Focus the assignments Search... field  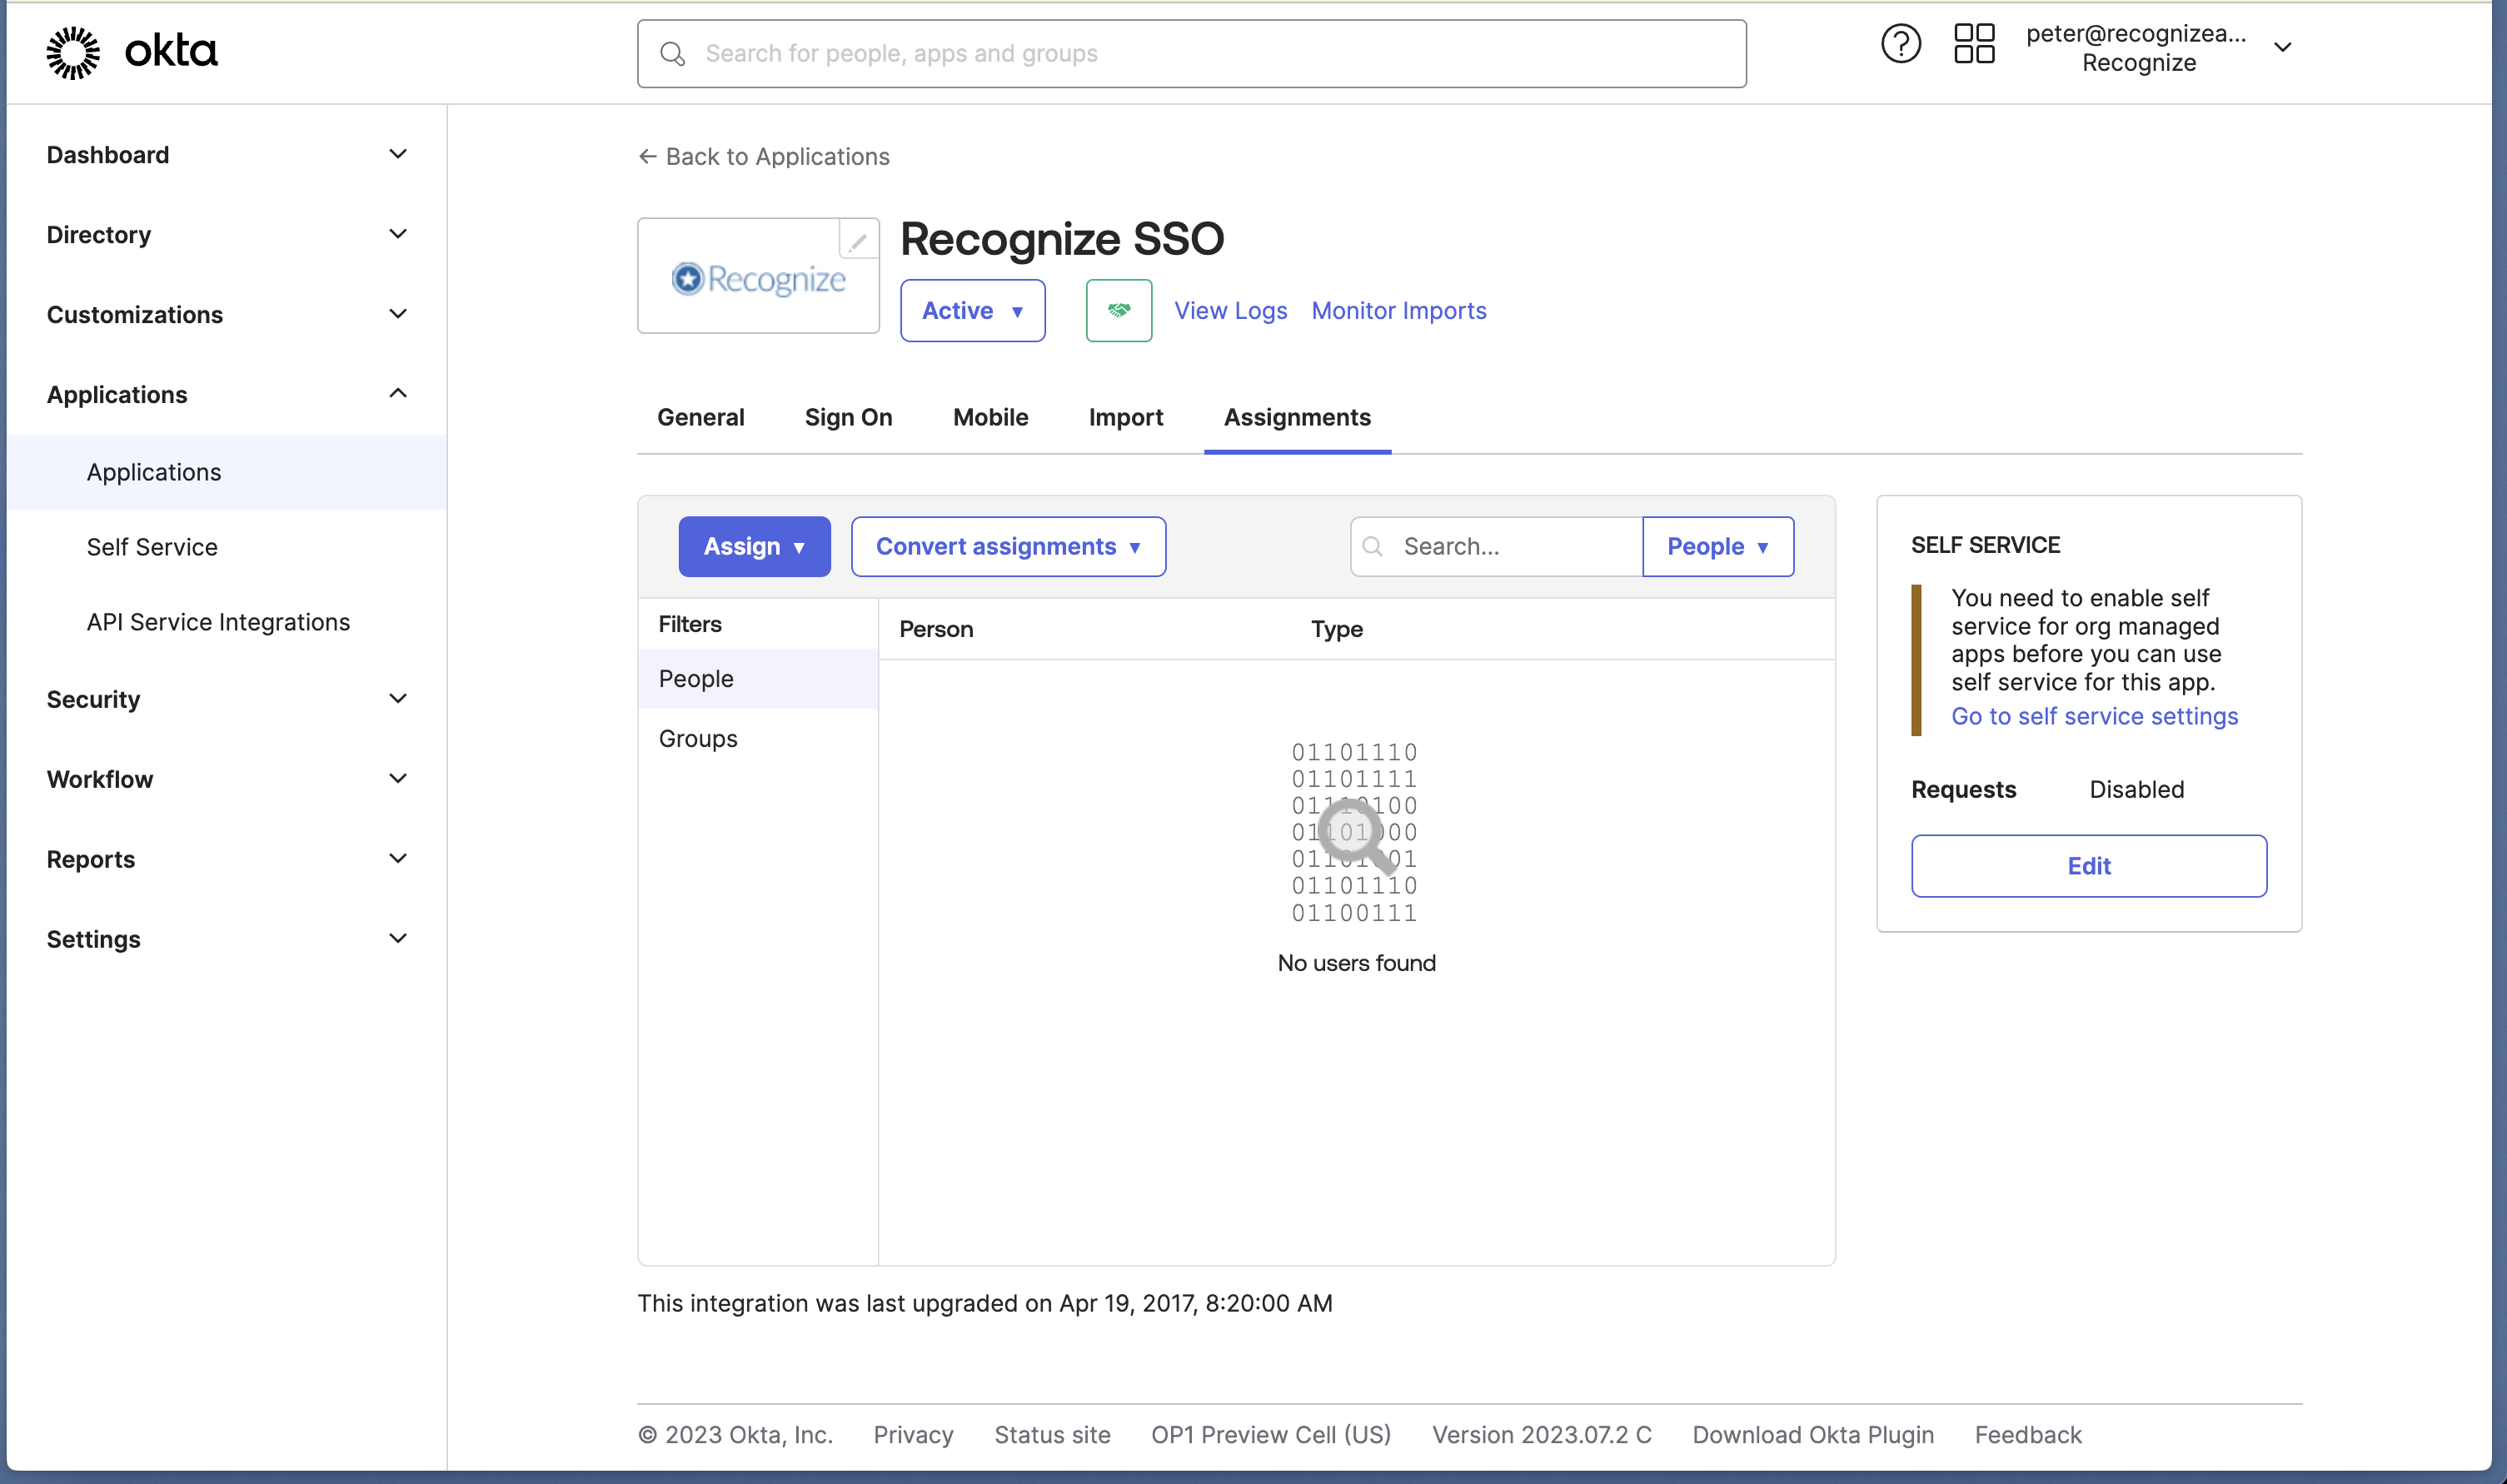click(x=1495, y=547)
